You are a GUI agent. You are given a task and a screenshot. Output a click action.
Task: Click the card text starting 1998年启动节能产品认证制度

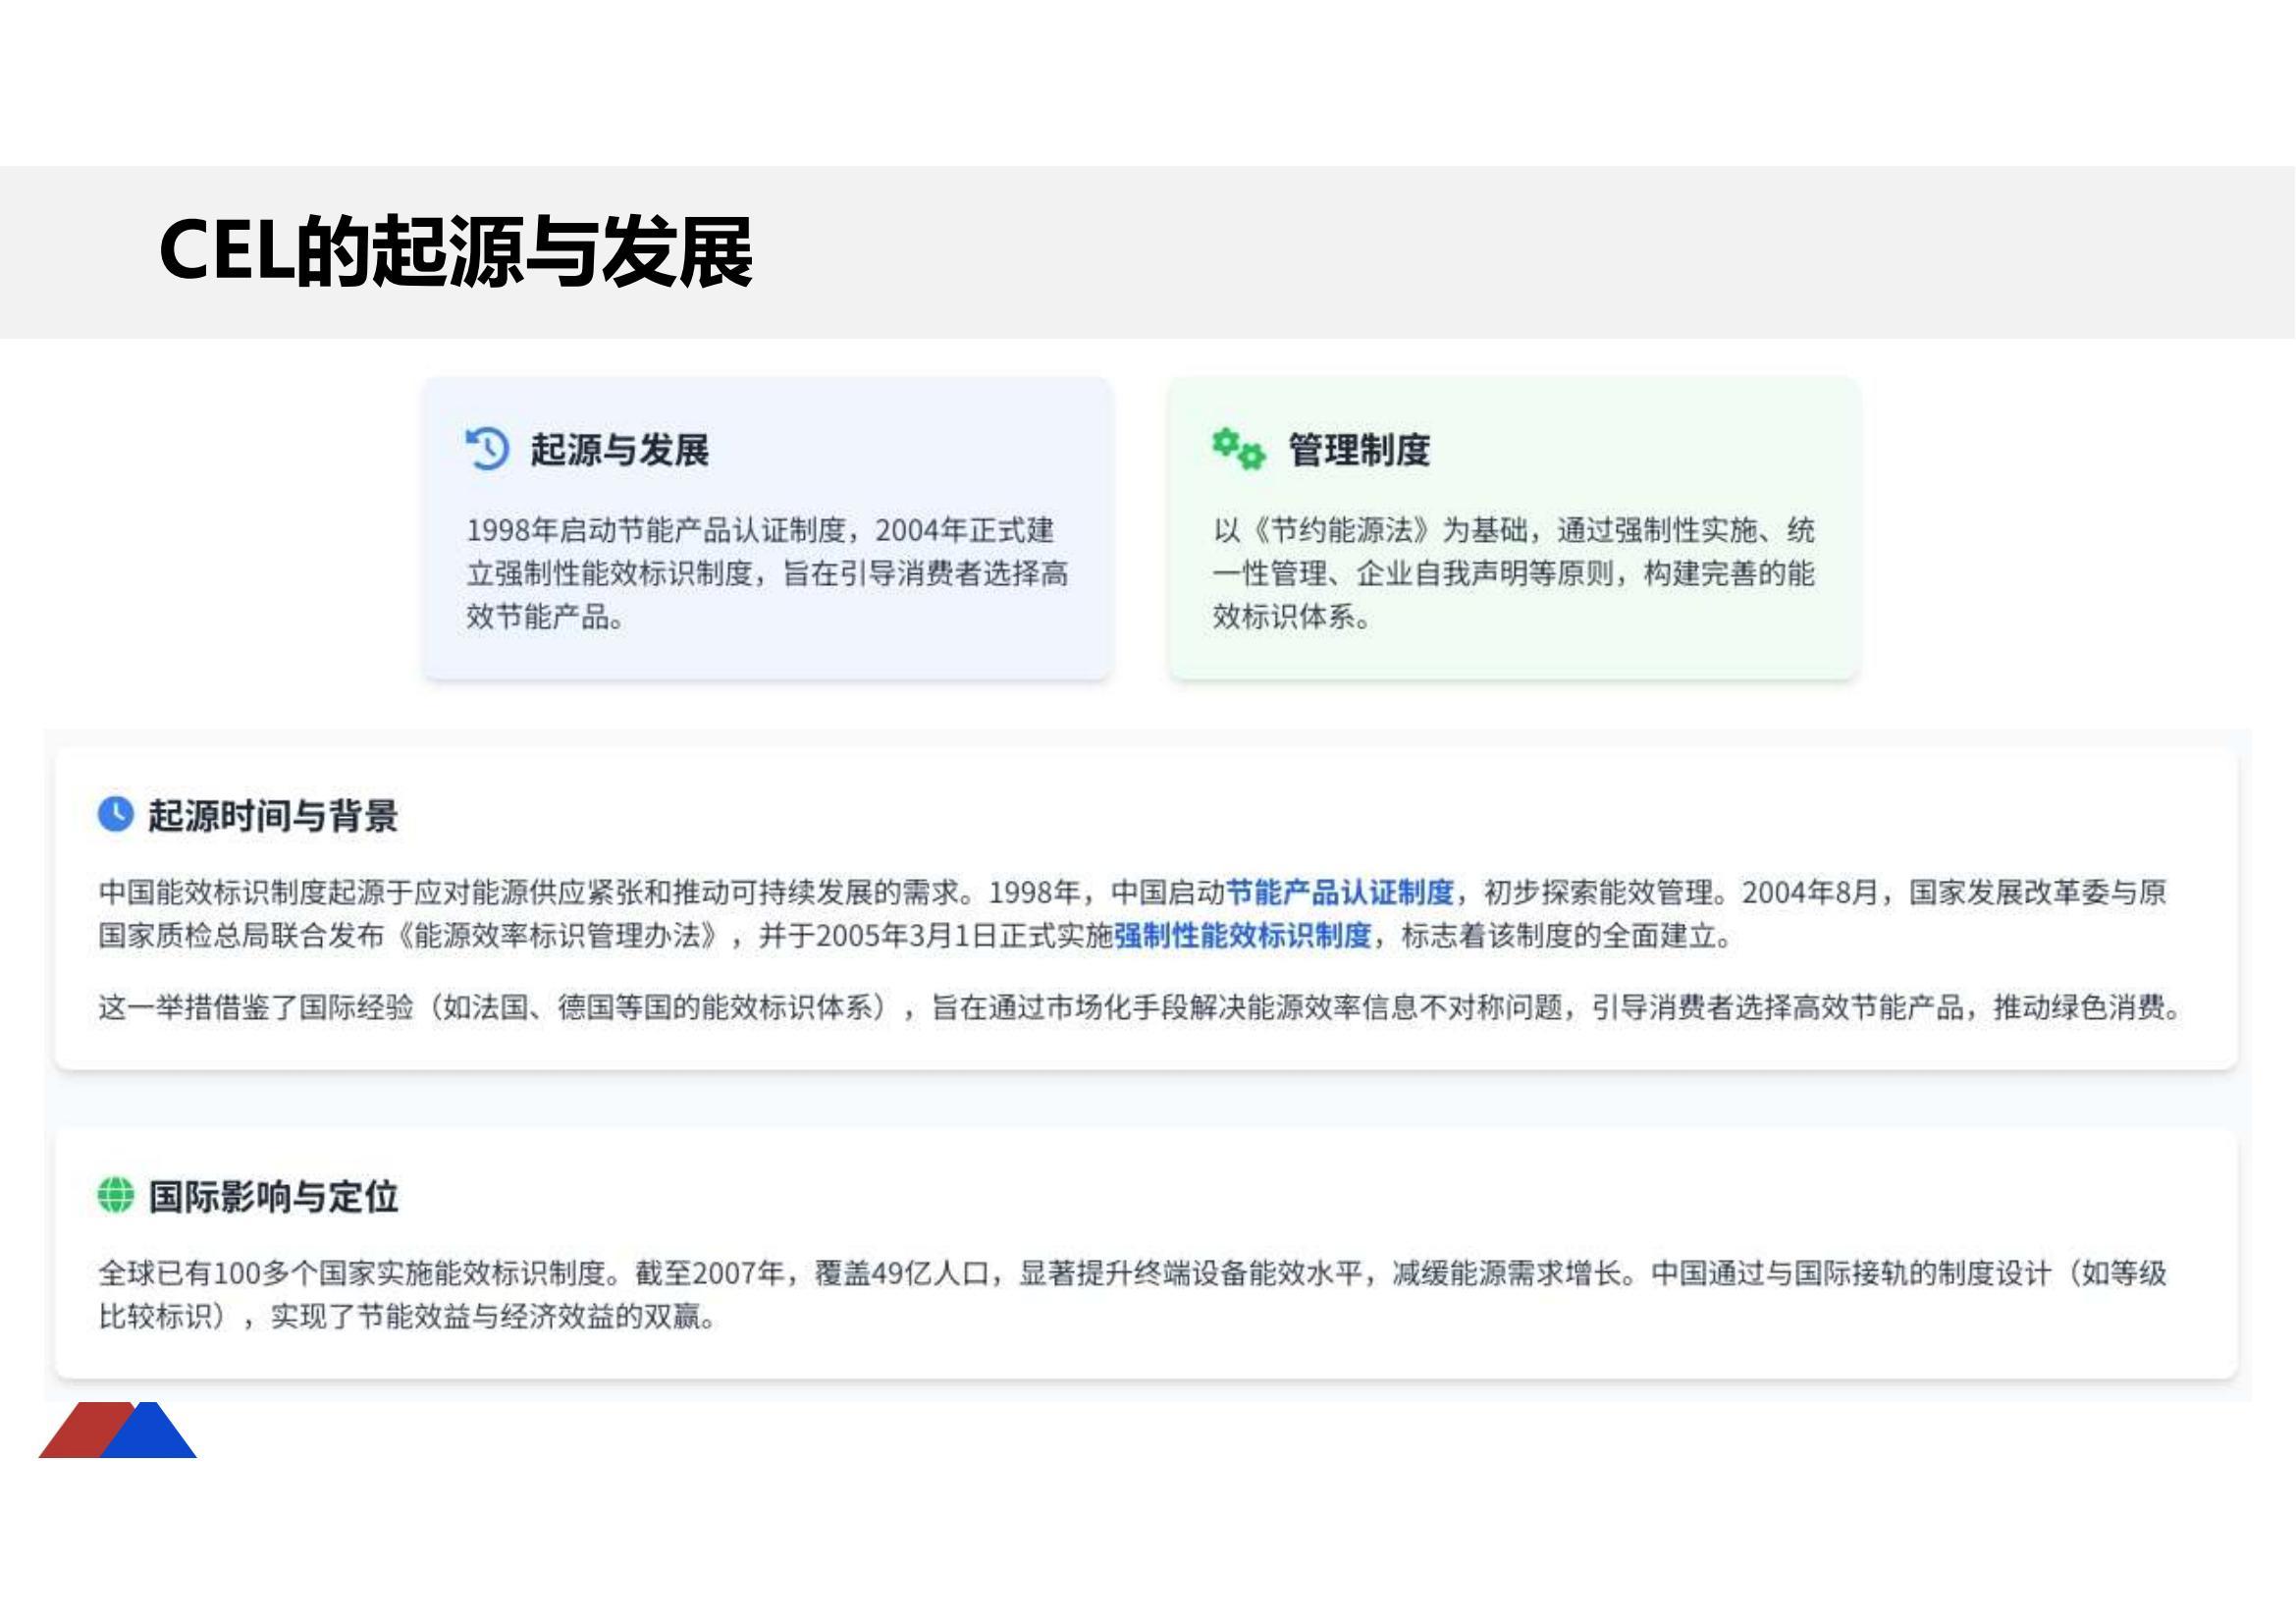(x=767, y=573)
